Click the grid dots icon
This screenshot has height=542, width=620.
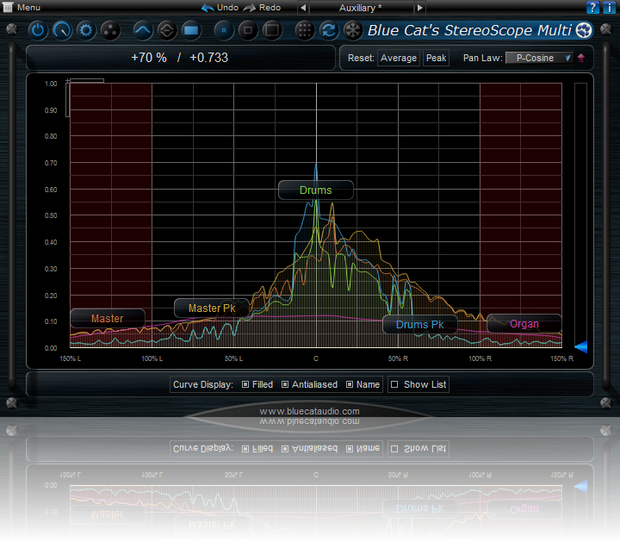point(304,30)
